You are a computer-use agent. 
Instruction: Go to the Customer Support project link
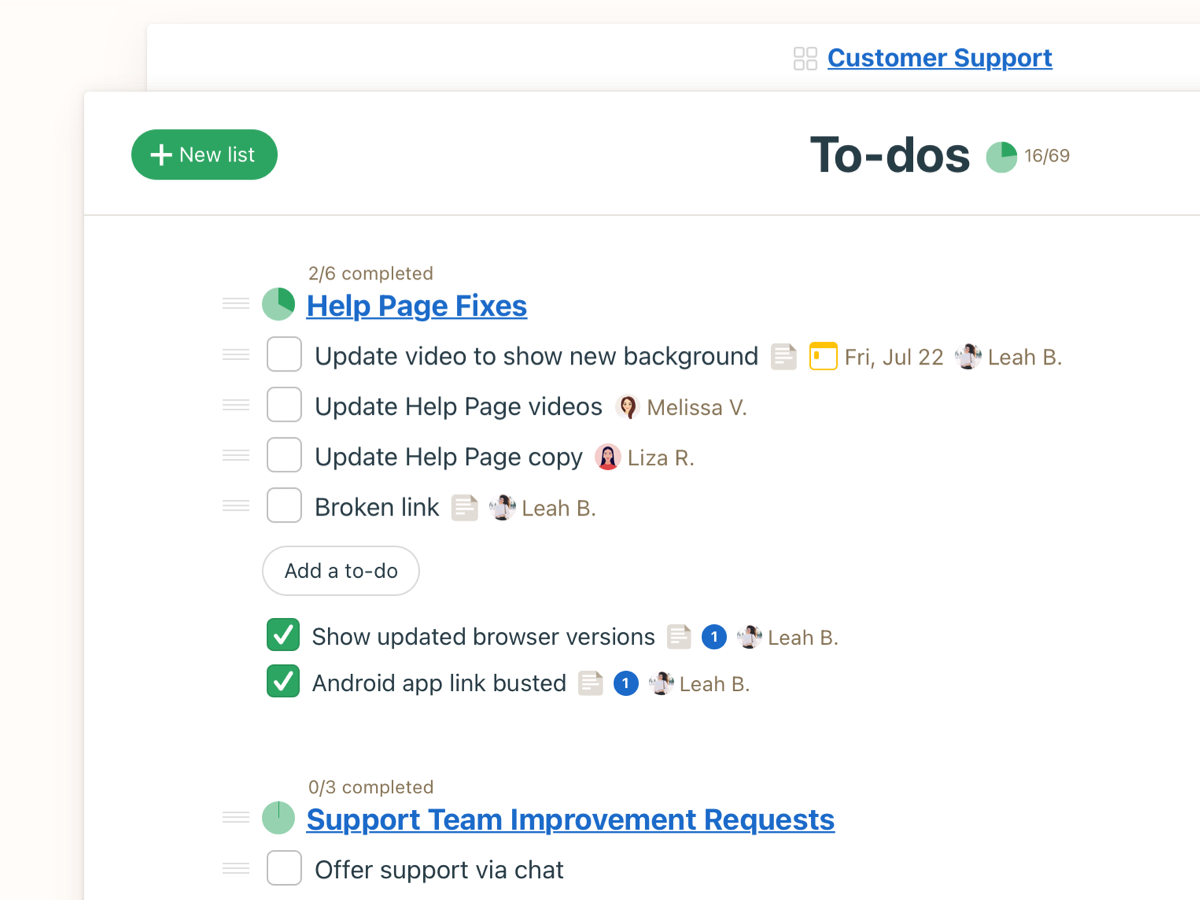coord(939,58)
